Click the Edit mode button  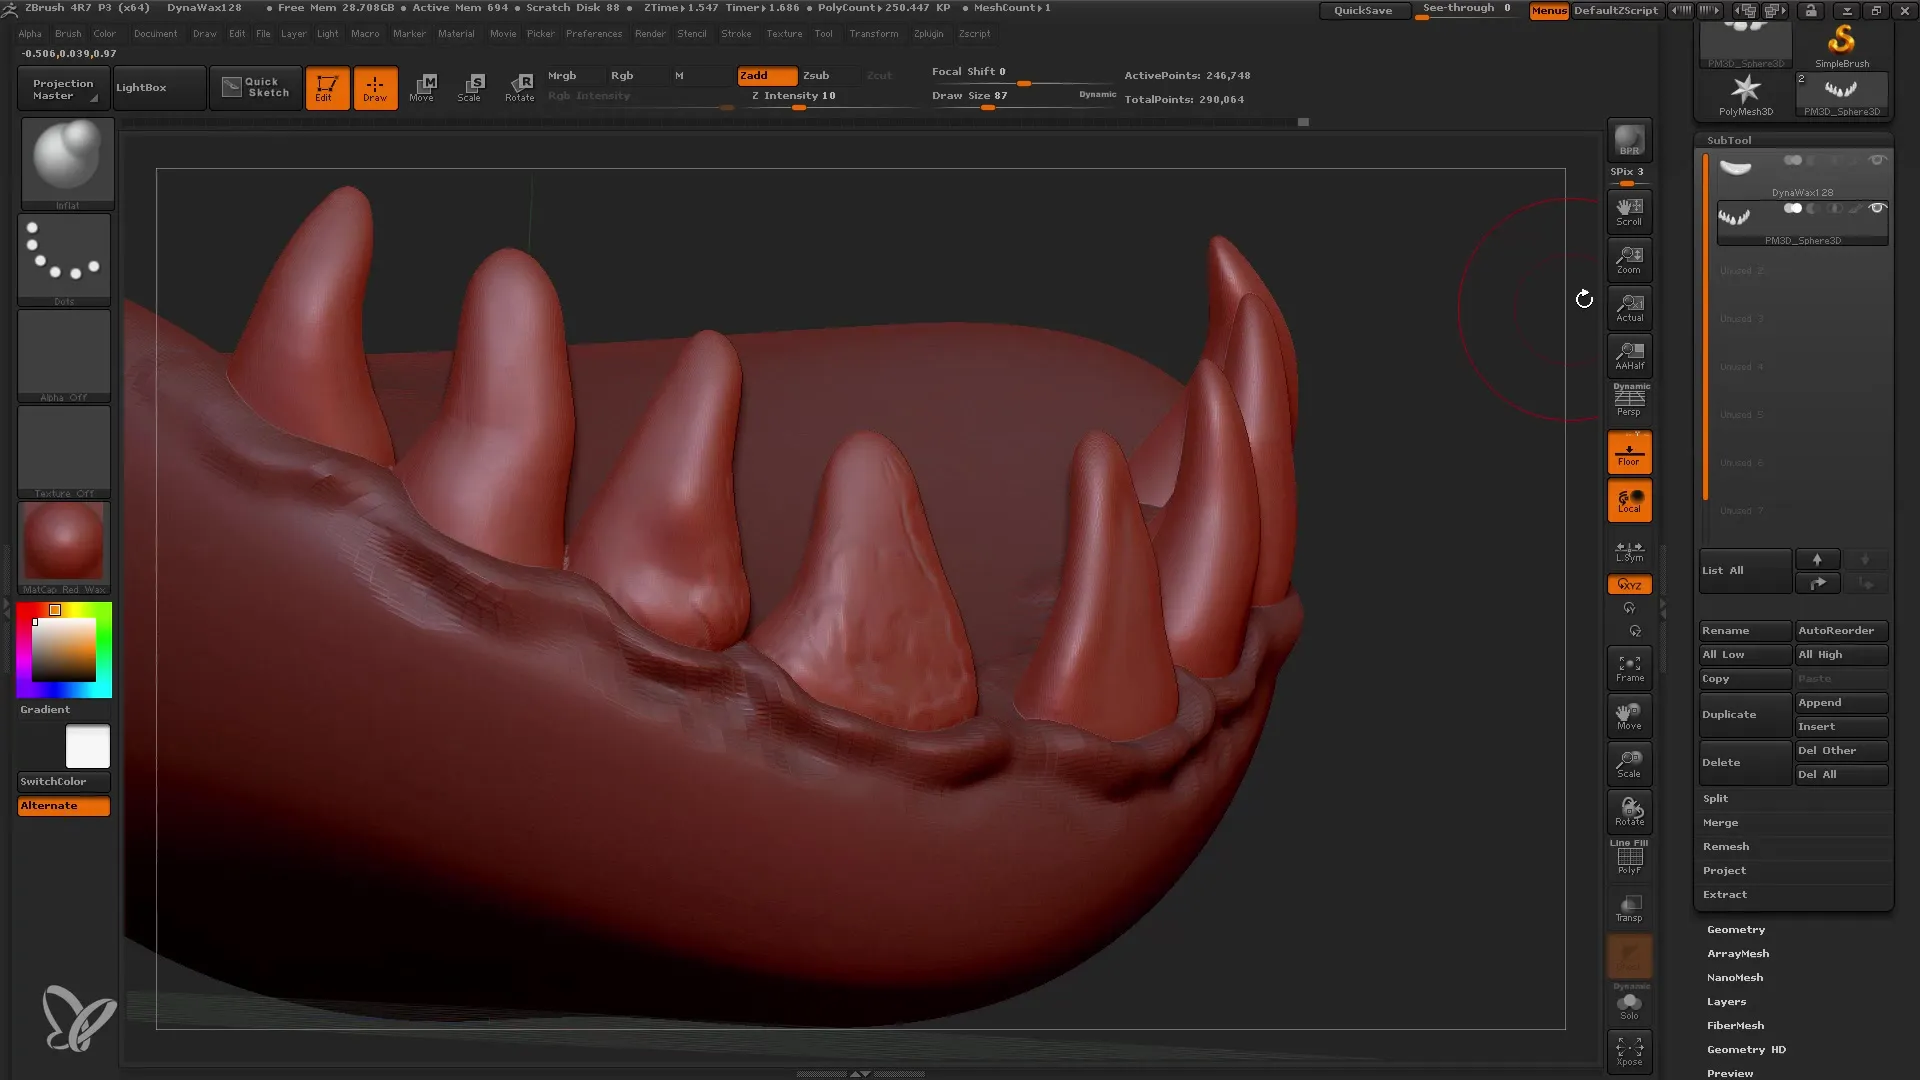(x=326, y=87)
